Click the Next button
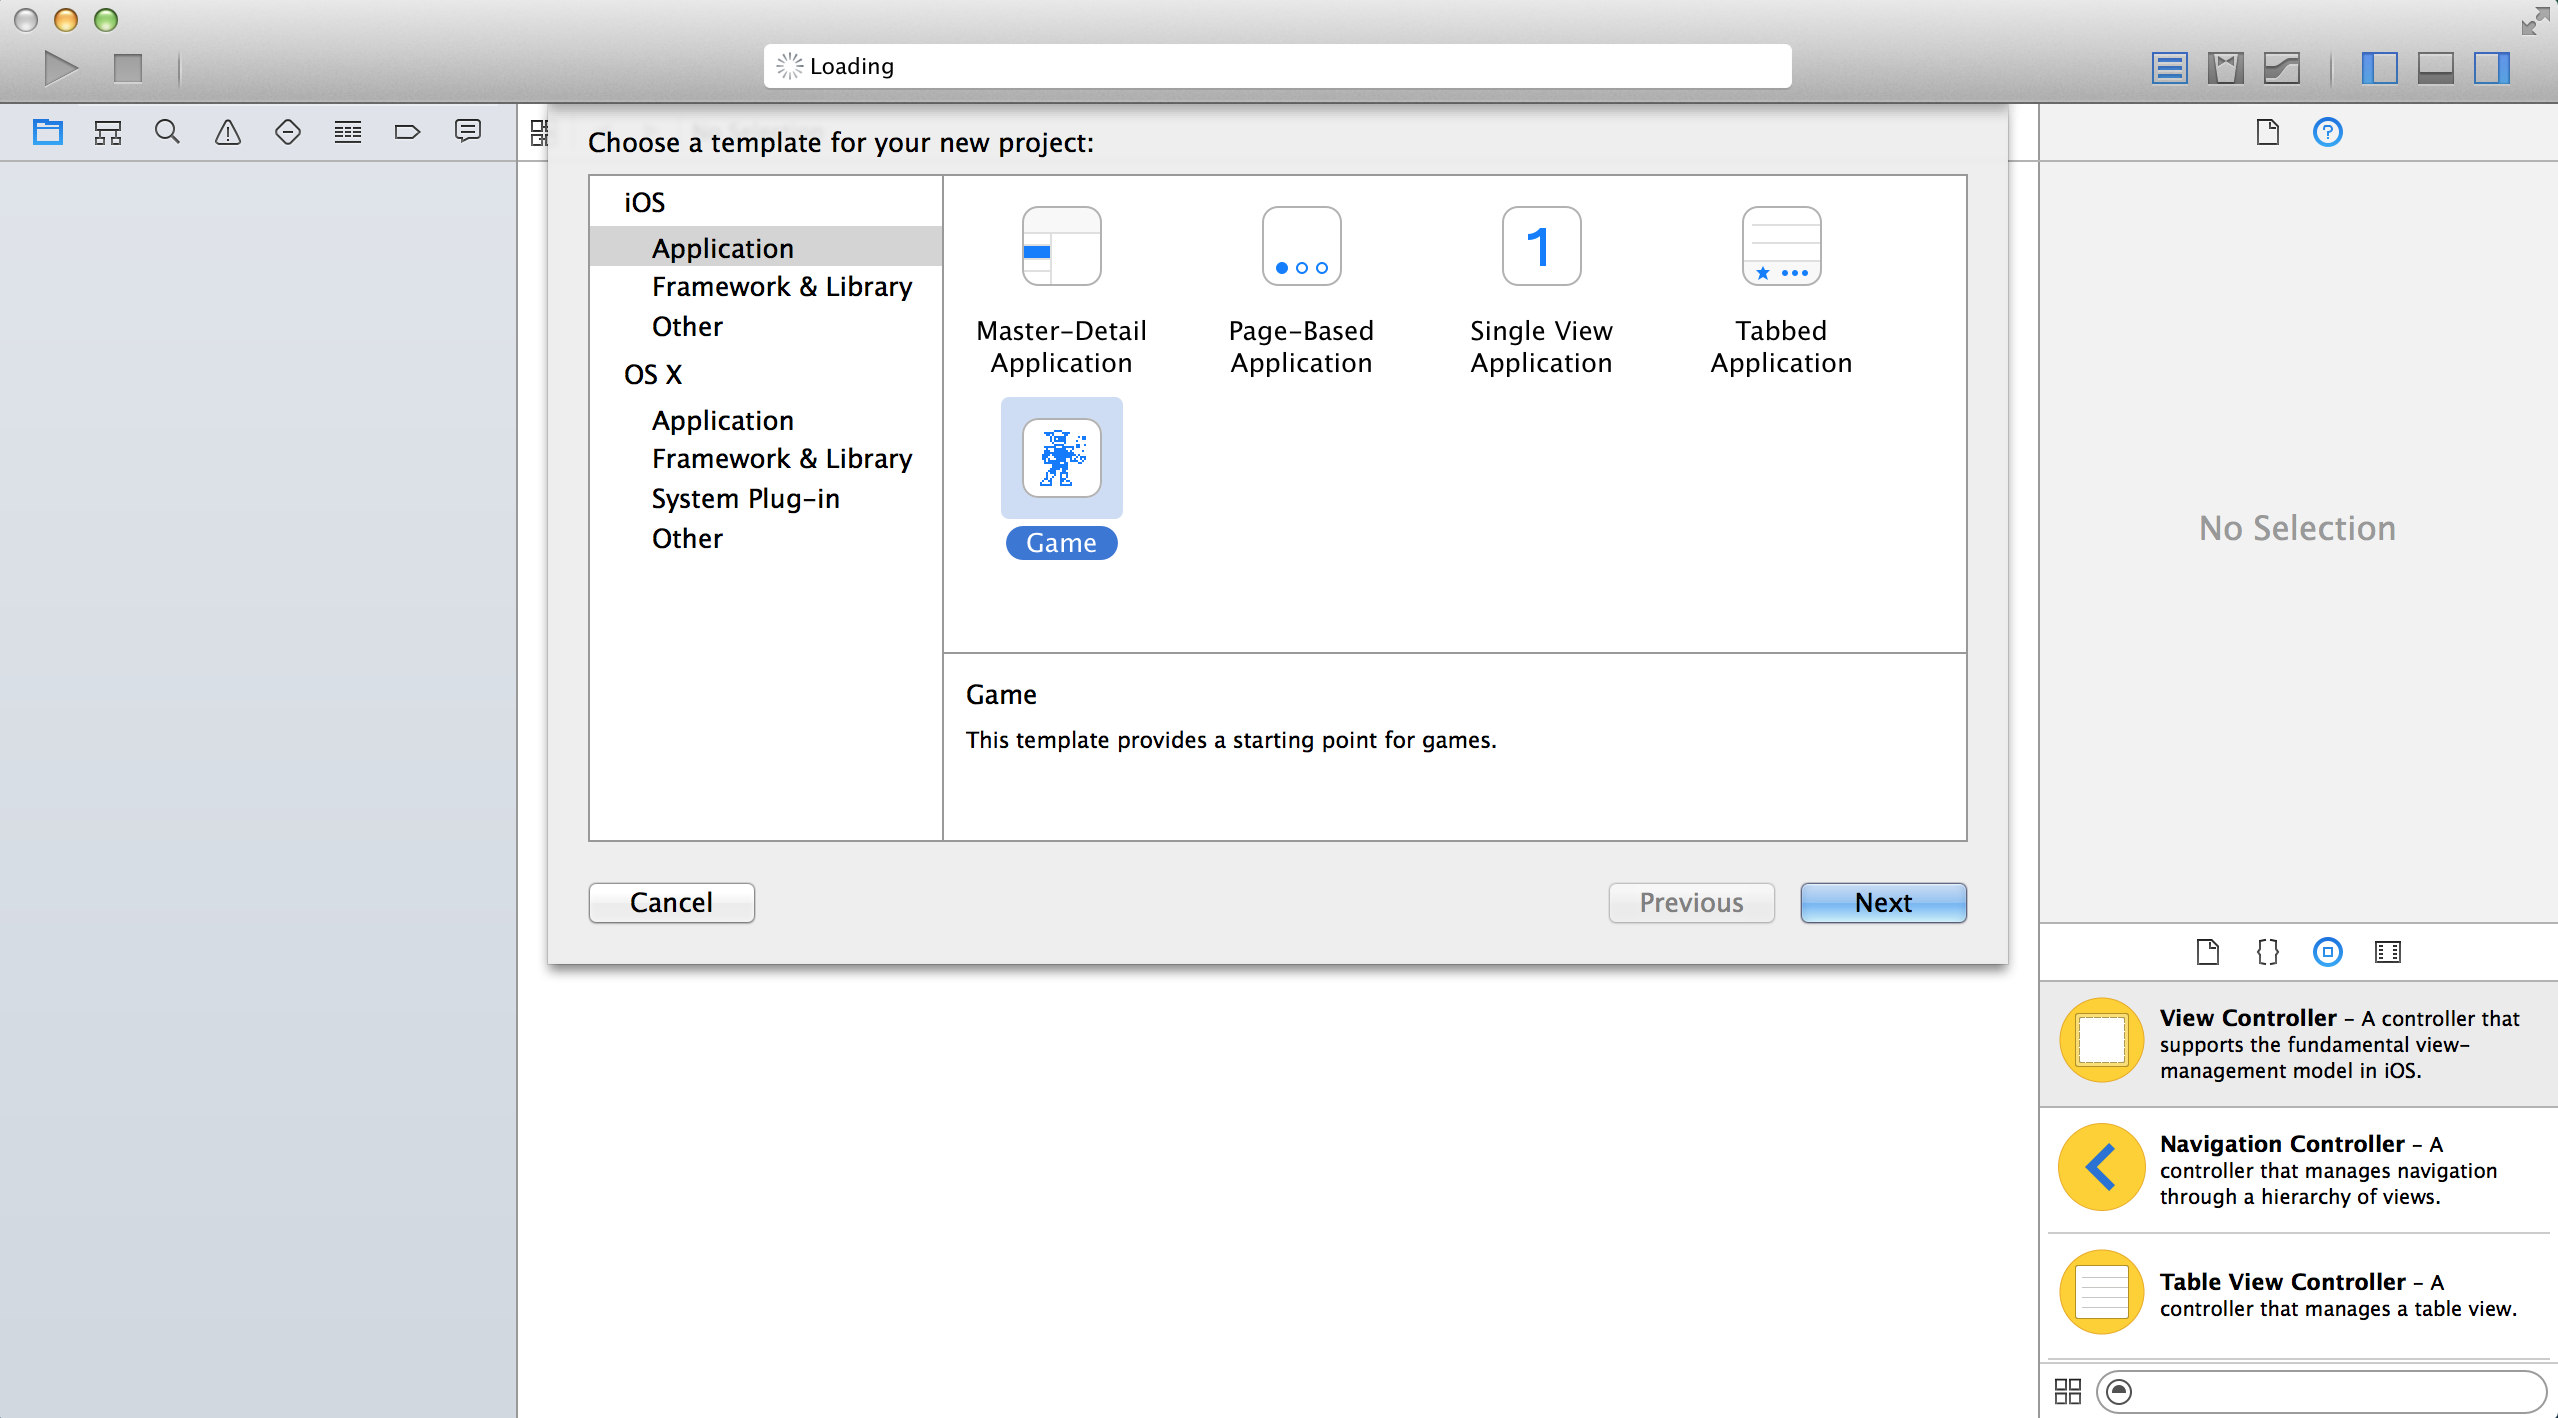 [1884, 902]
